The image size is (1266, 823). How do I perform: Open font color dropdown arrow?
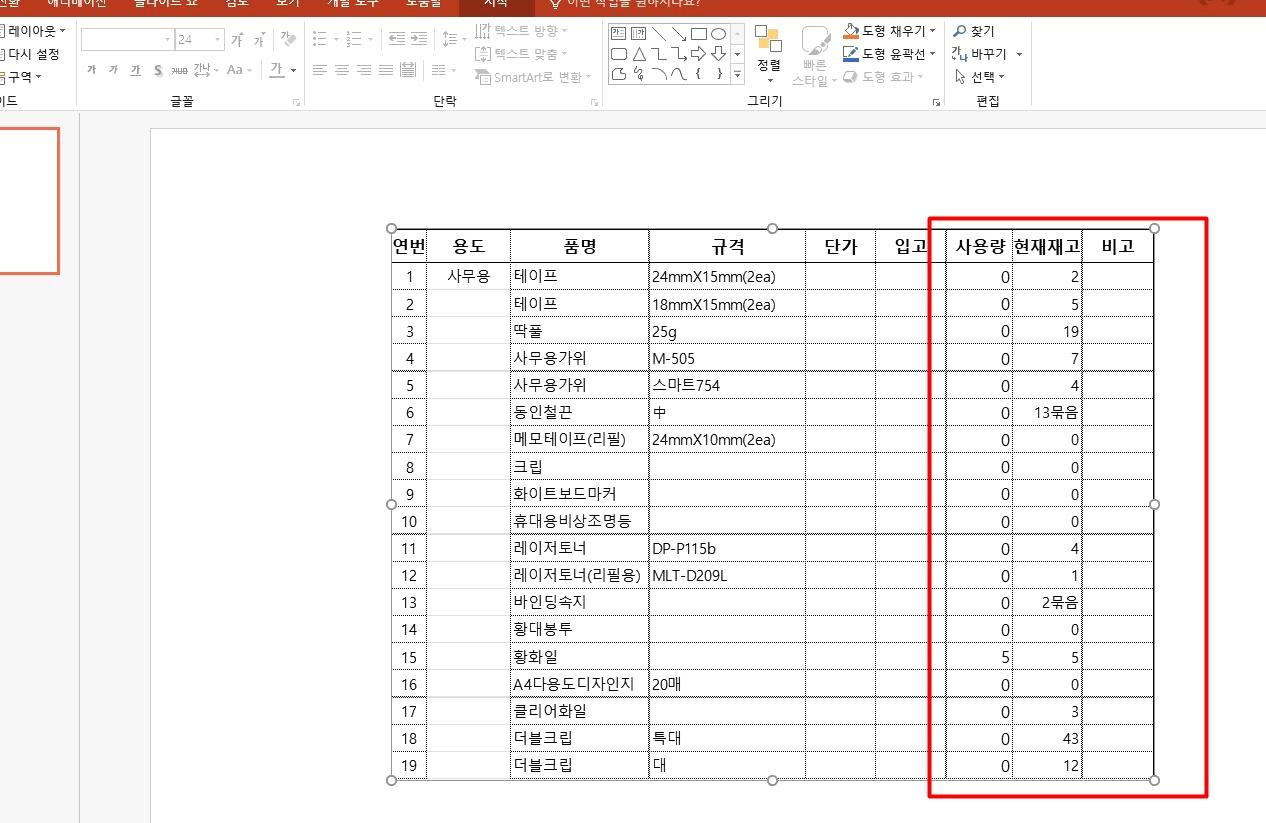tap(293, 70)
